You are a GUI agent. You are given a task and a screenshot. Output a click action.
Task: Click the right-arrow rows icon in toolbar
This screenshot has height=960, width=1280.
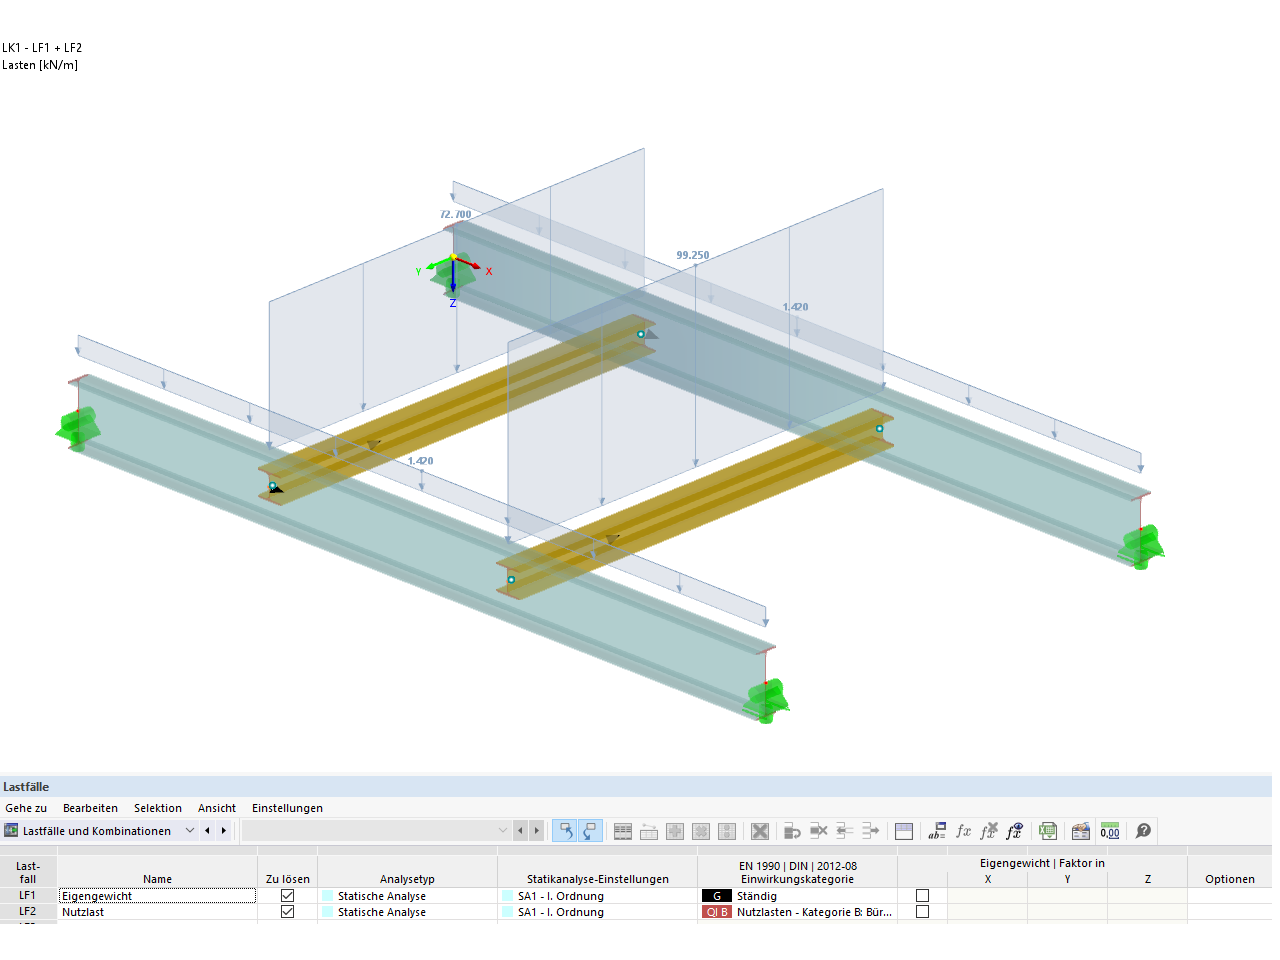click(x=871, y=831)
